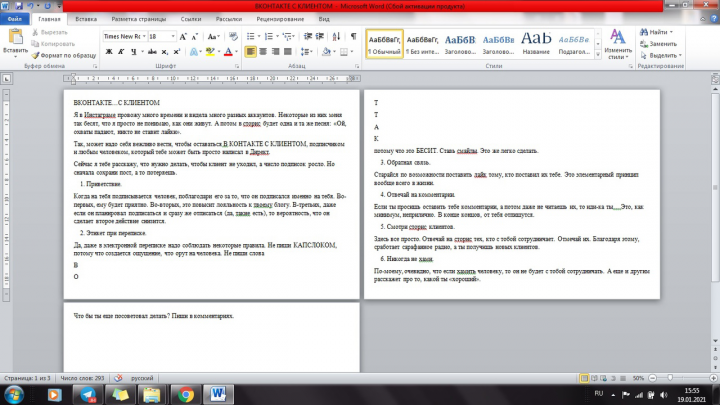Viewport: 720px width, 405px height.
Task: Open Windows Start menu
Action: click(x=14, y=394)
